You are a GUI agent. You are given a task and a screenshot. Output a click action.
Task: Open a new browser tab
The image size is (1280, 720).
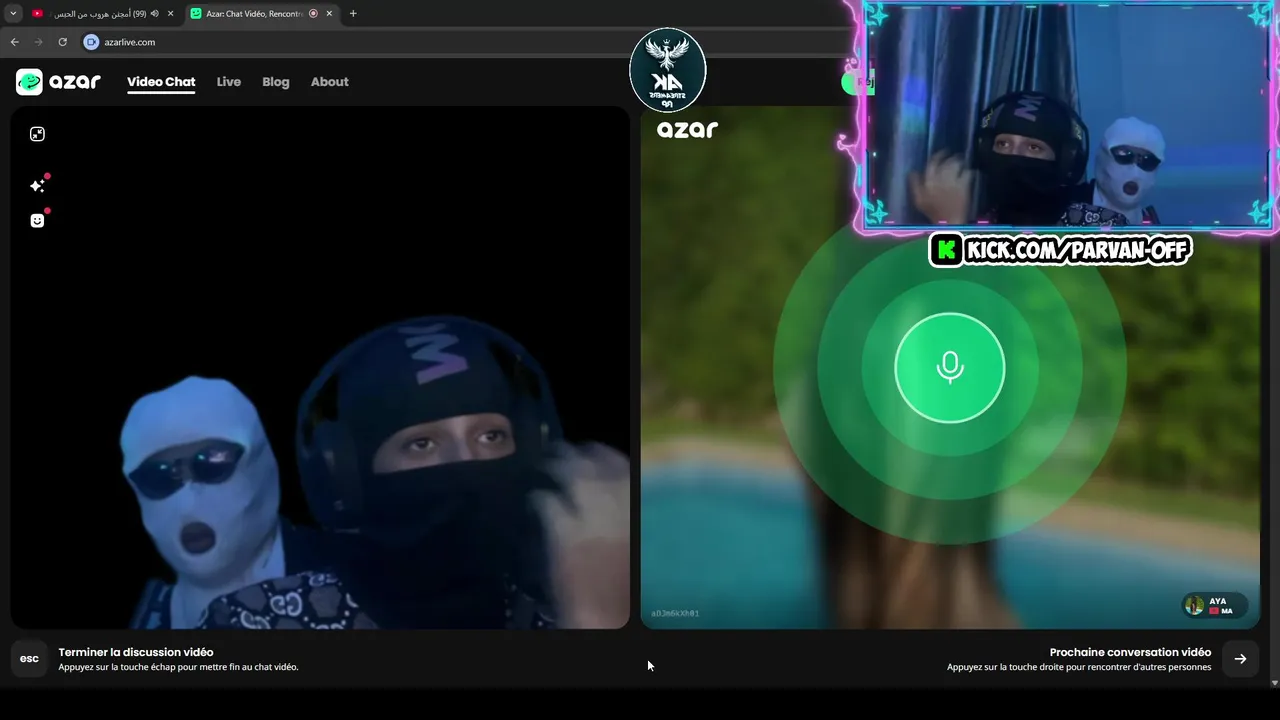[x=353, y=14]
